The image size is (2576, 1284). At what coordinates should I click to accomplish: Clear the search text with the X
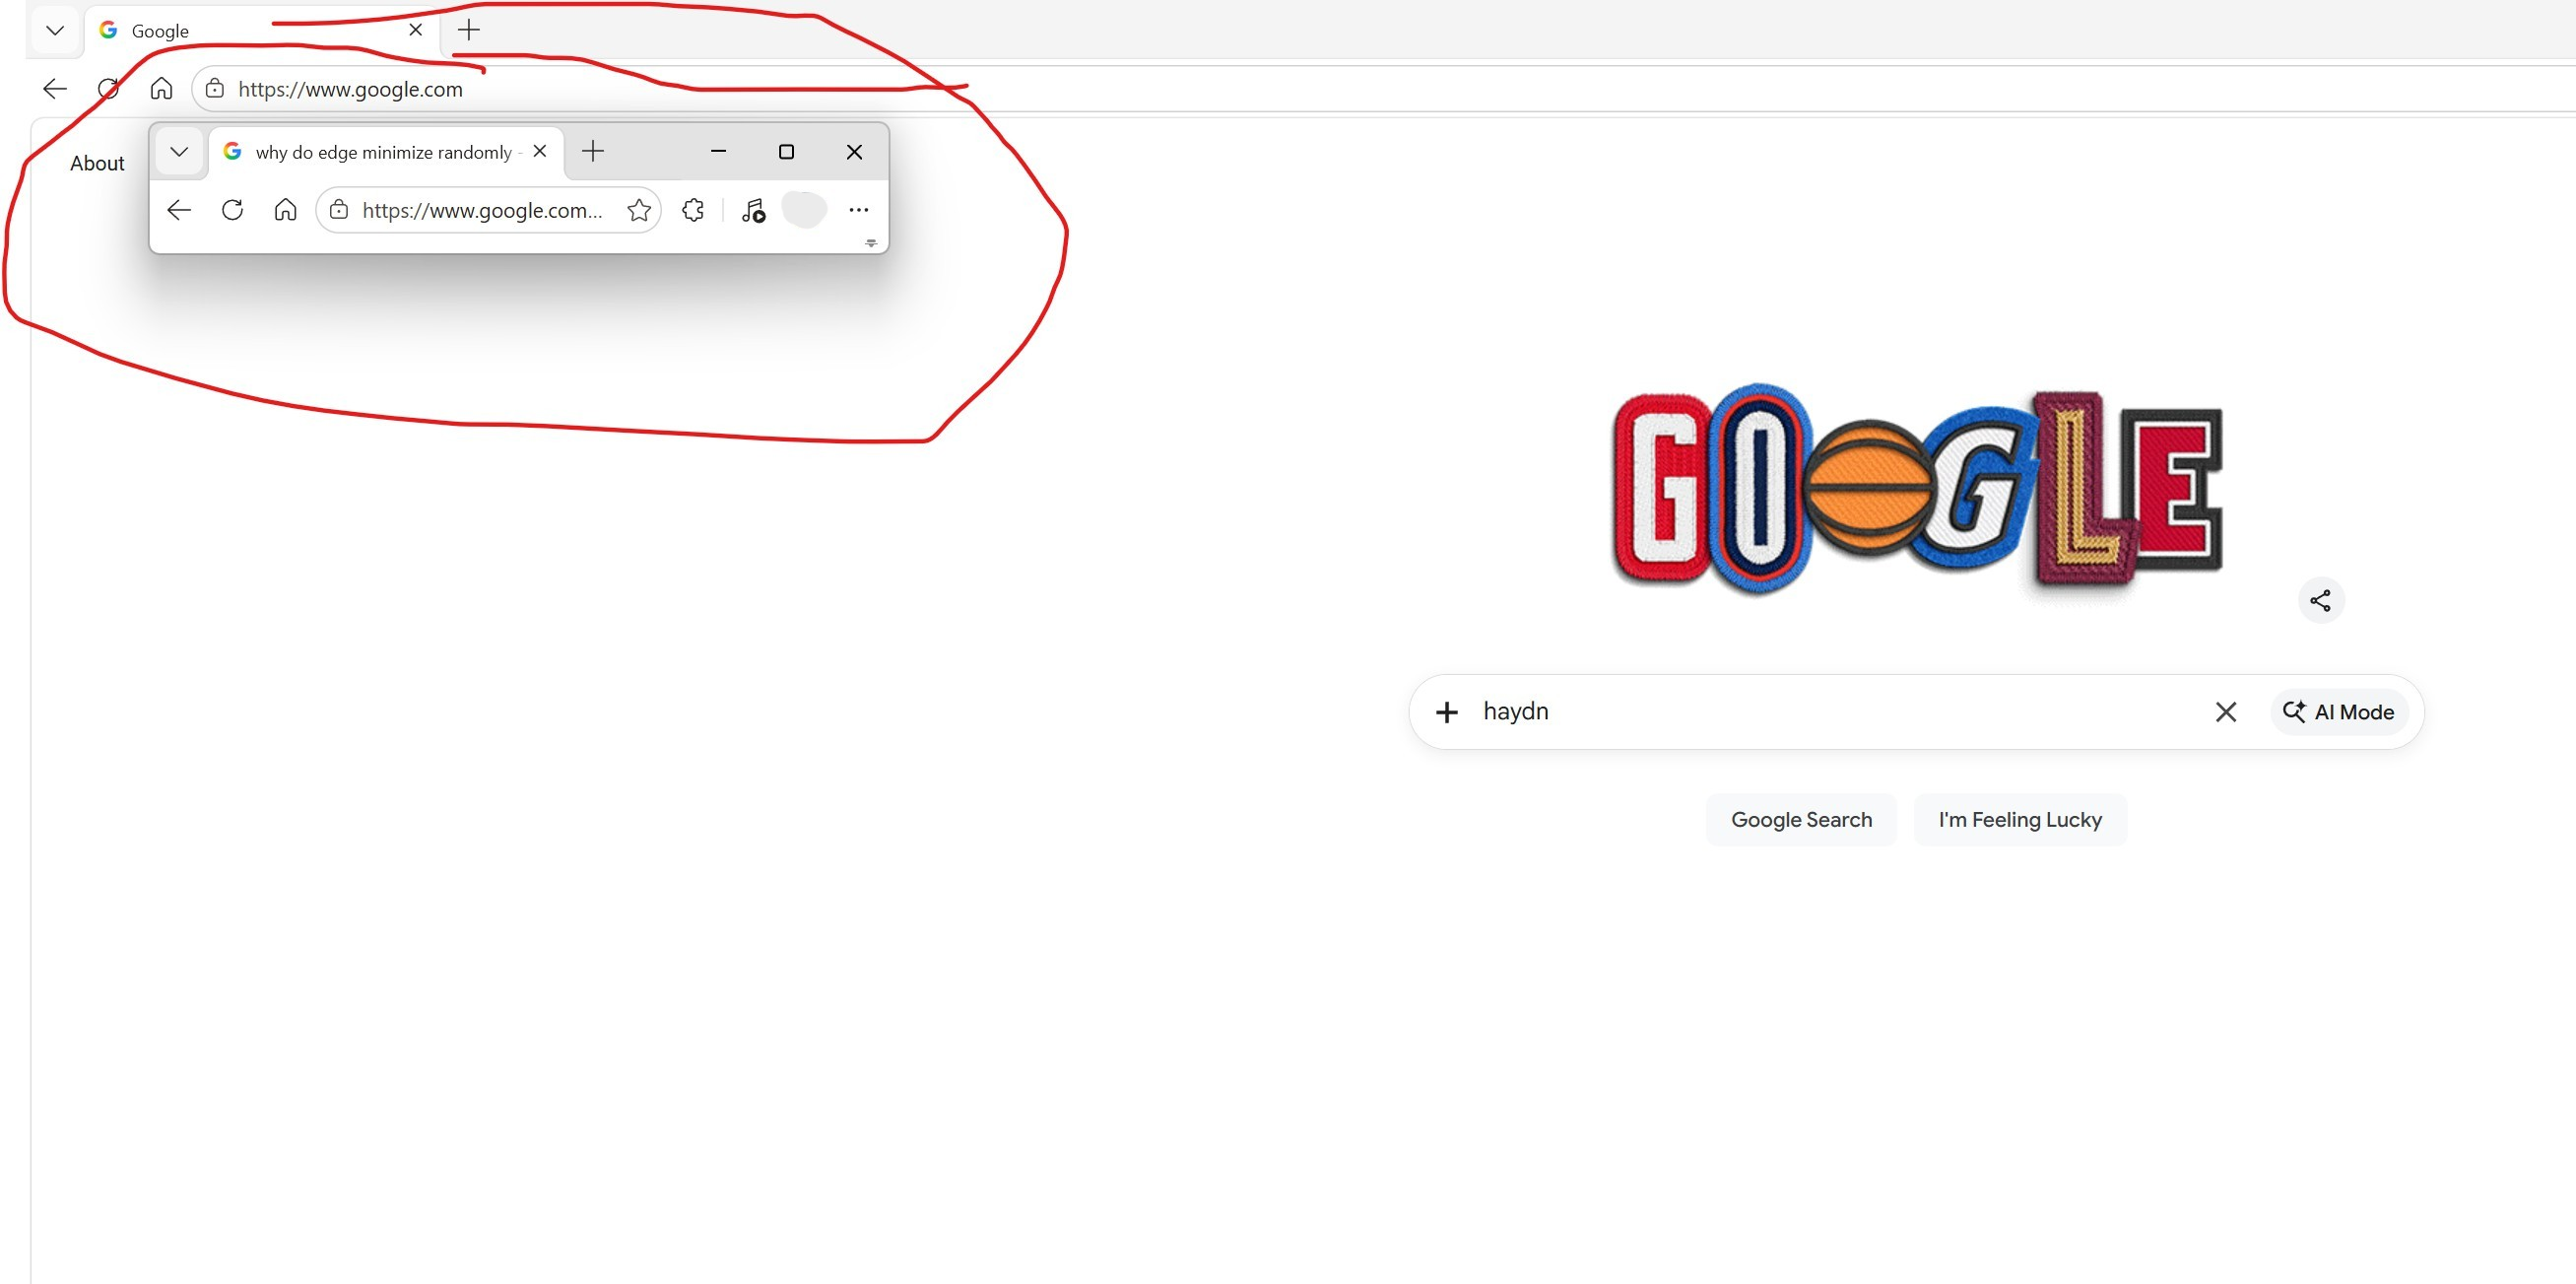tap(2225, 712)
